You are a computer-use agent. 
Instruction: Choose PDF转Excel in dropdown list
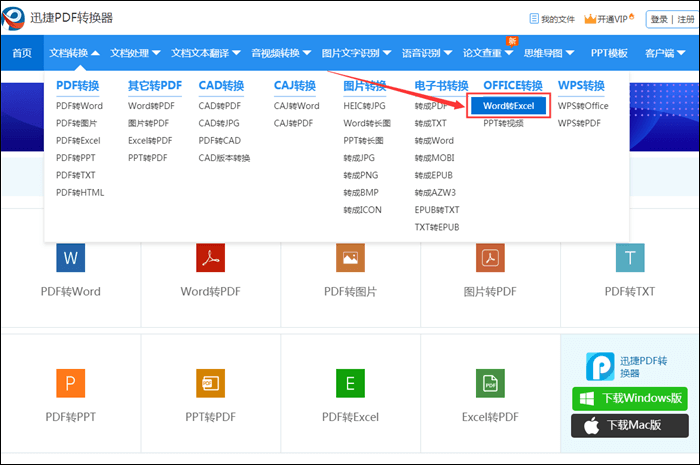pyautogui.click(x=78, y=141)
